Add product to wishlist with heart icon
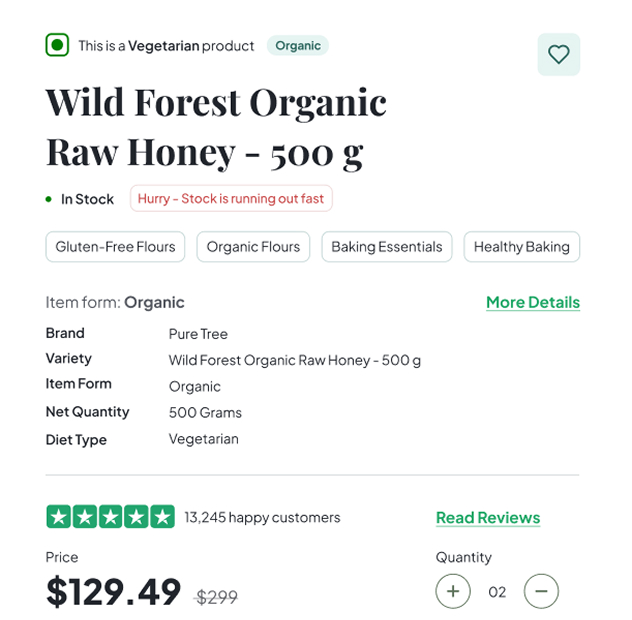 tap(558, 54)
